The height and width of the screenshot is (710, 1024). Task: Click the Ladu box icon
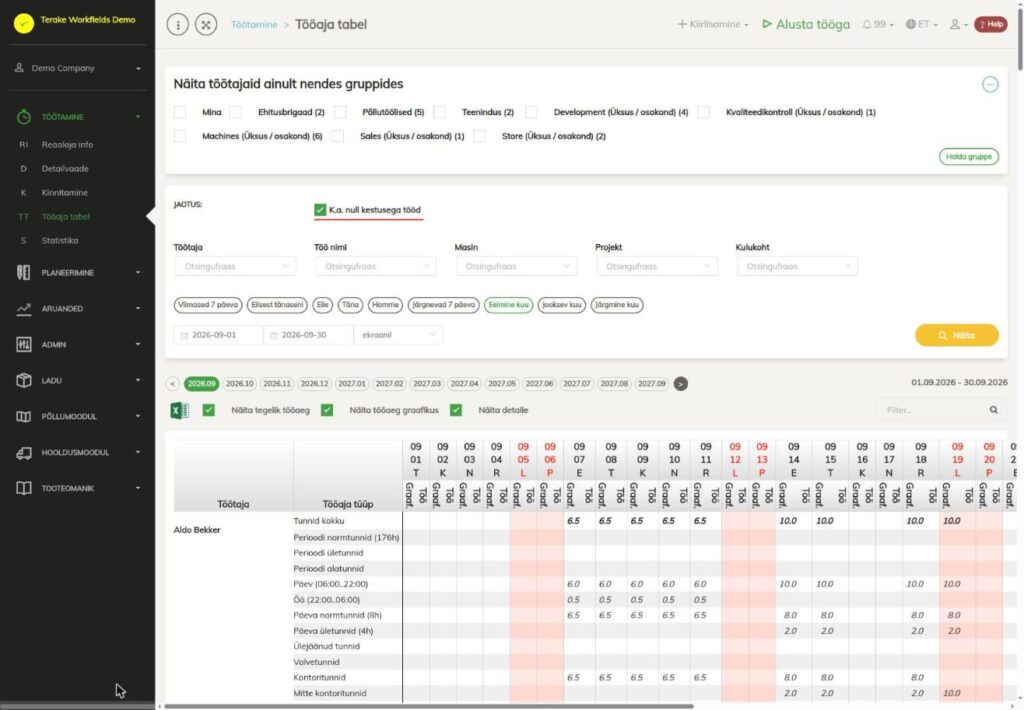click(24, 380)
